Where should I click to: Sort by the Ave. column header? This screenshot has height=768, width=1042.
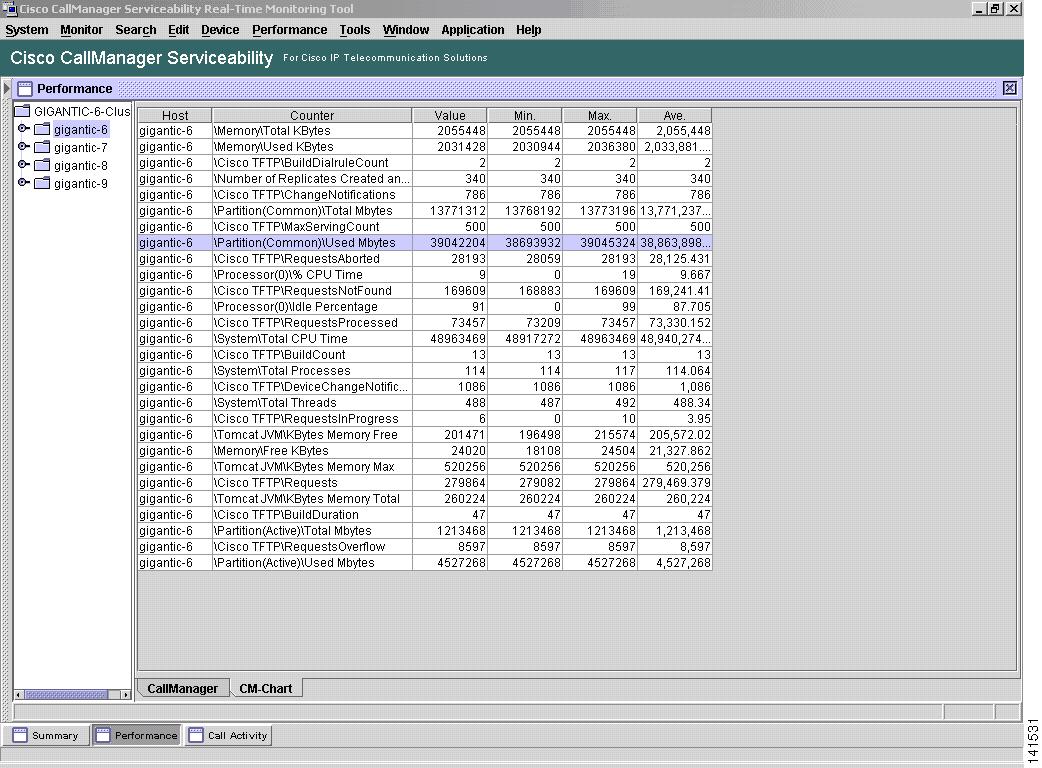675,115
